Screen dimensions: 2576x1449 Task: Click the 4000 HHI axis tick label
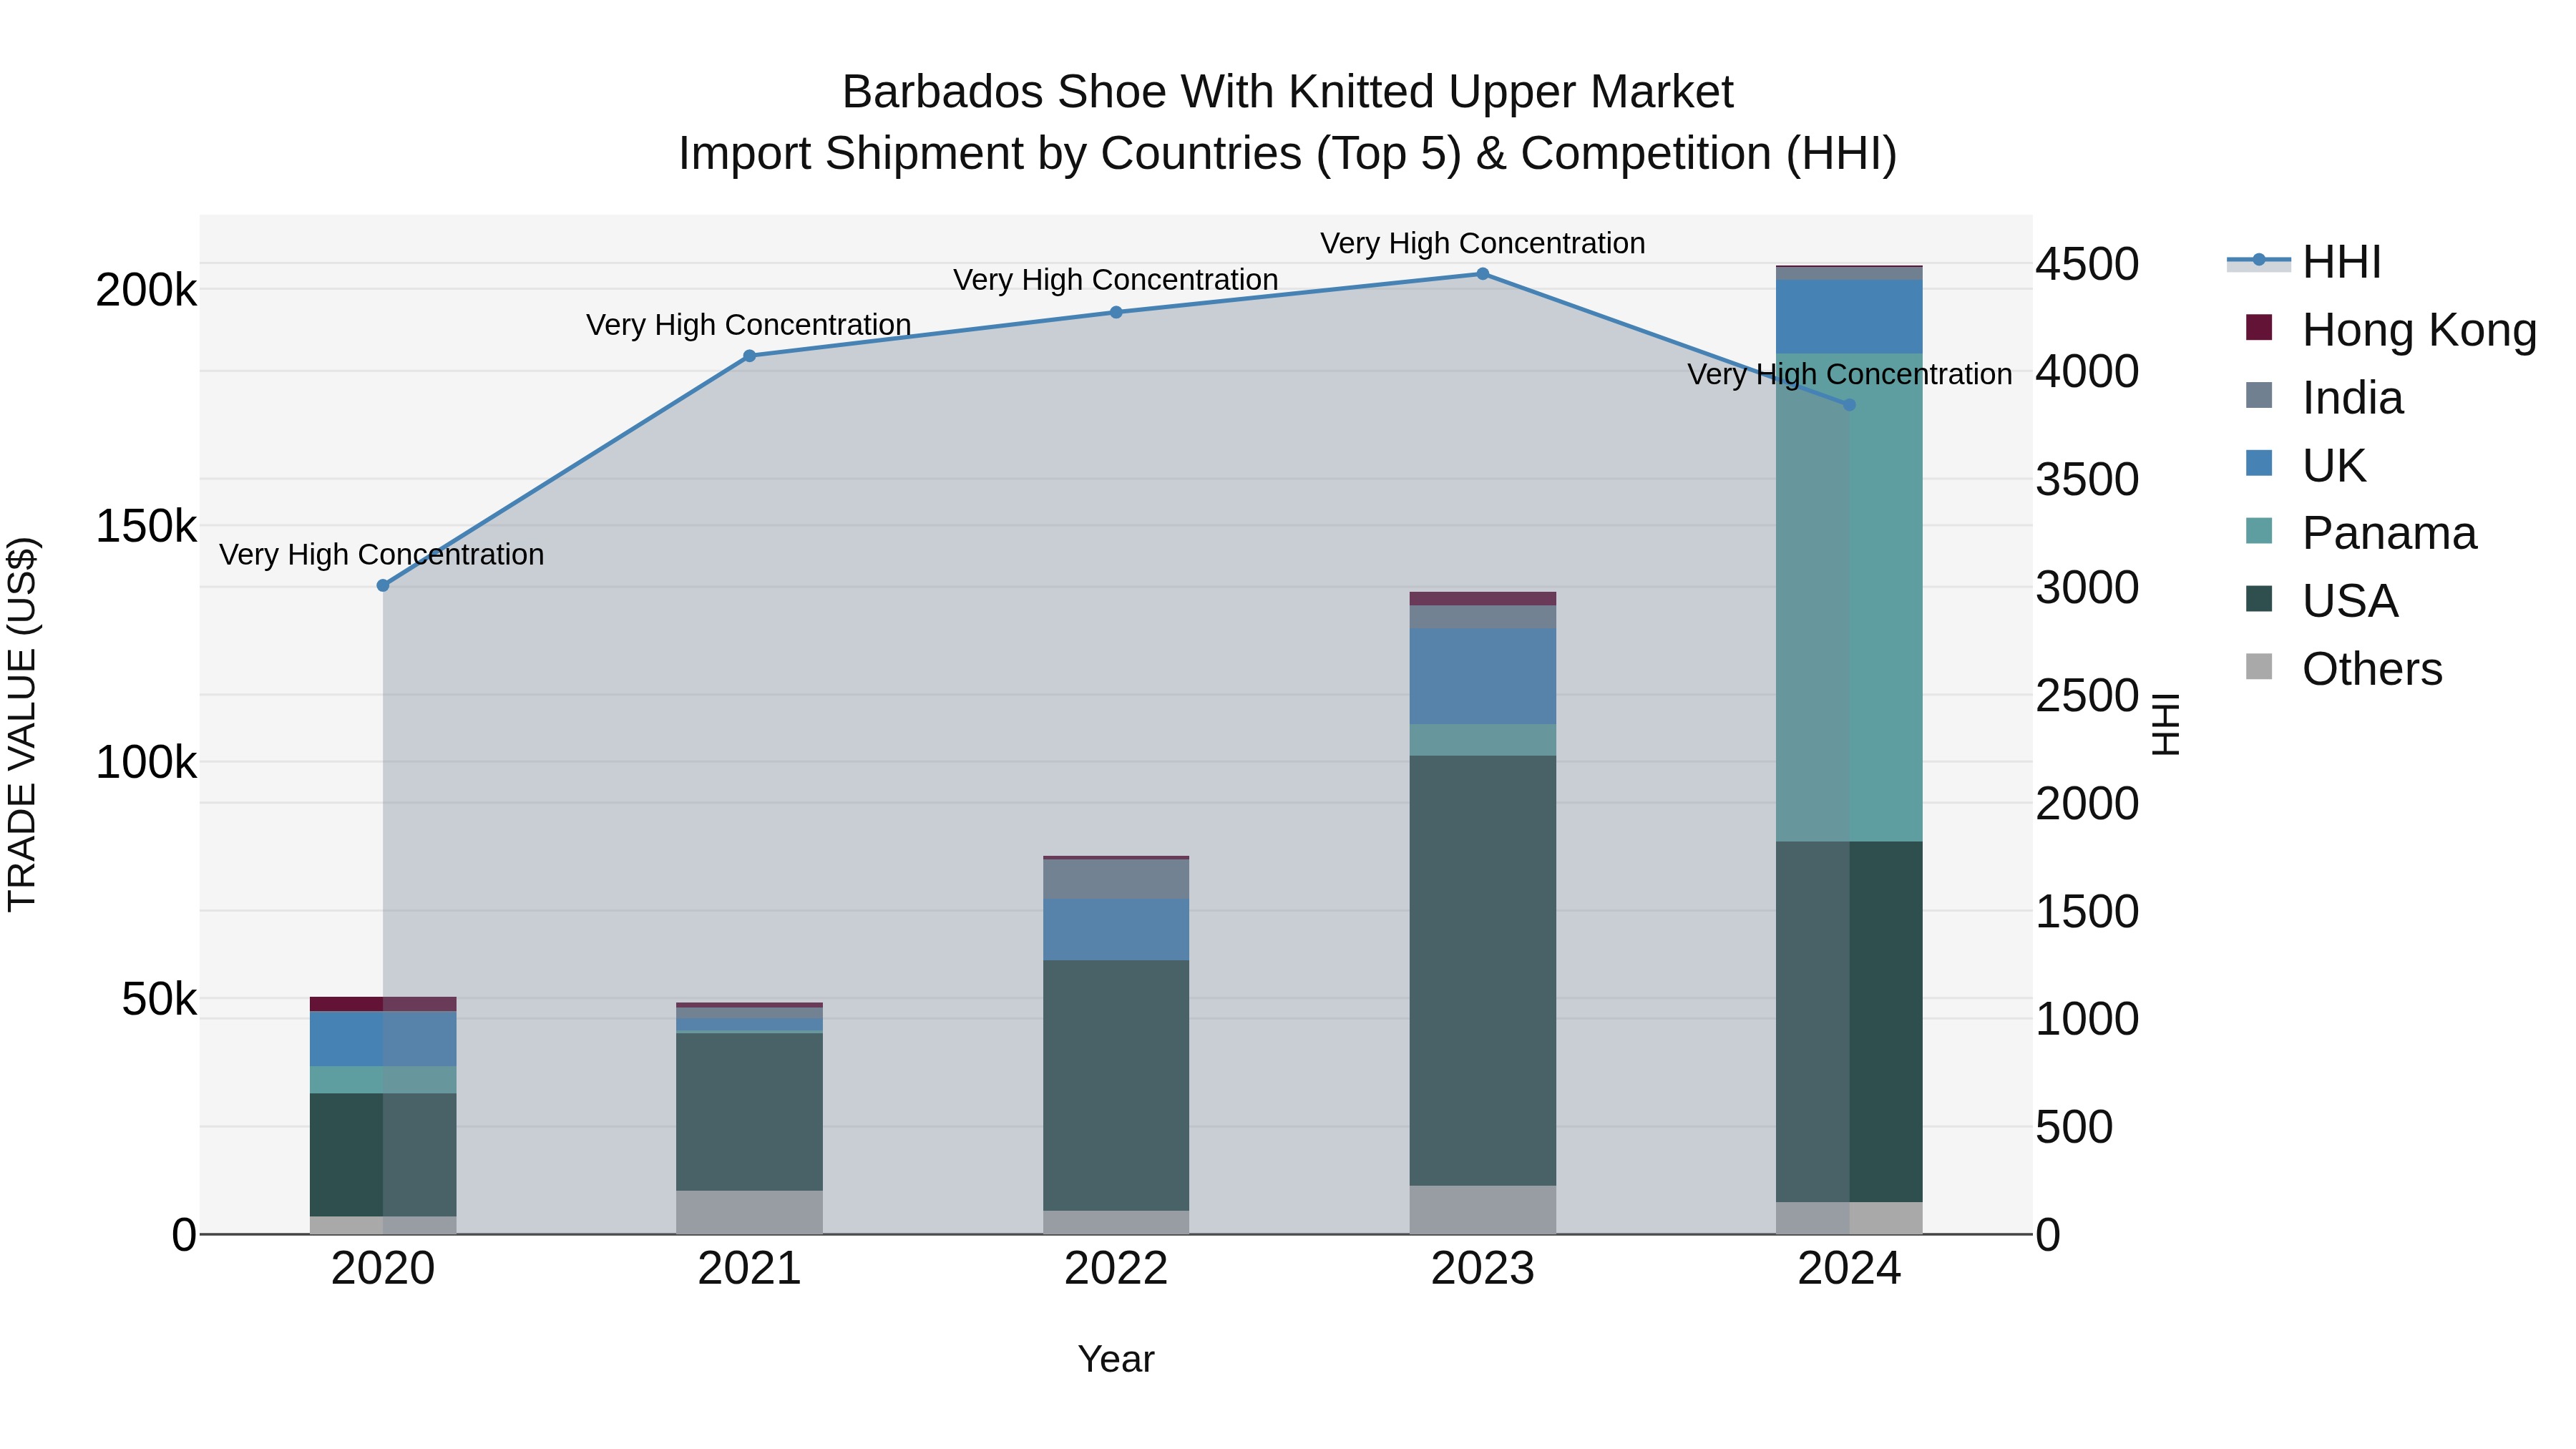click(2088, 371)
